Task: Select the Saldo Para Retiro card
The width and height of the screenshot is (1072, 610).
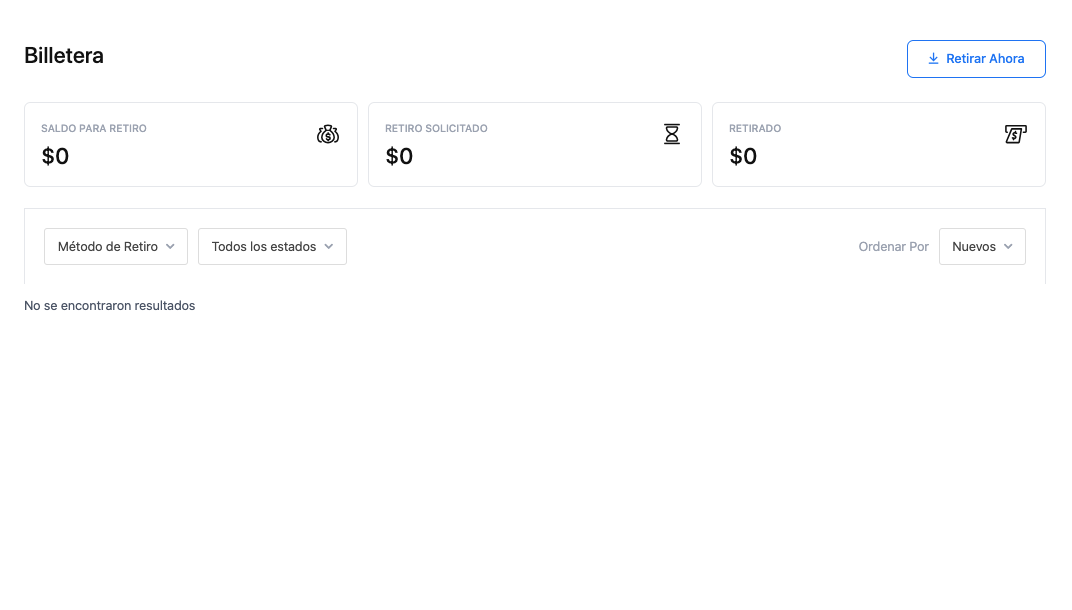Action: point(191,144)
